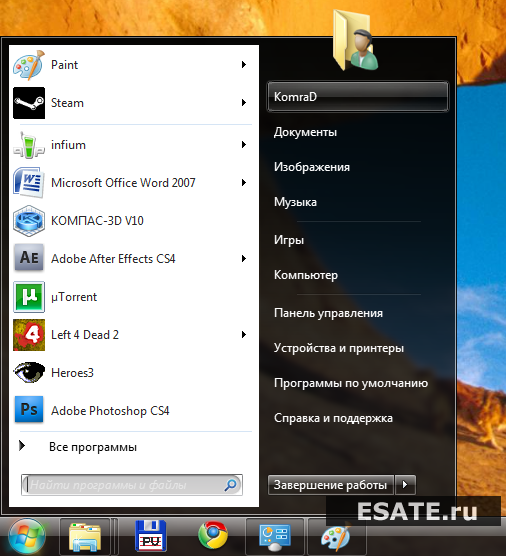Screen dimensions: 506x556
Task: Click the infium program label
Action: click(68, 145)
